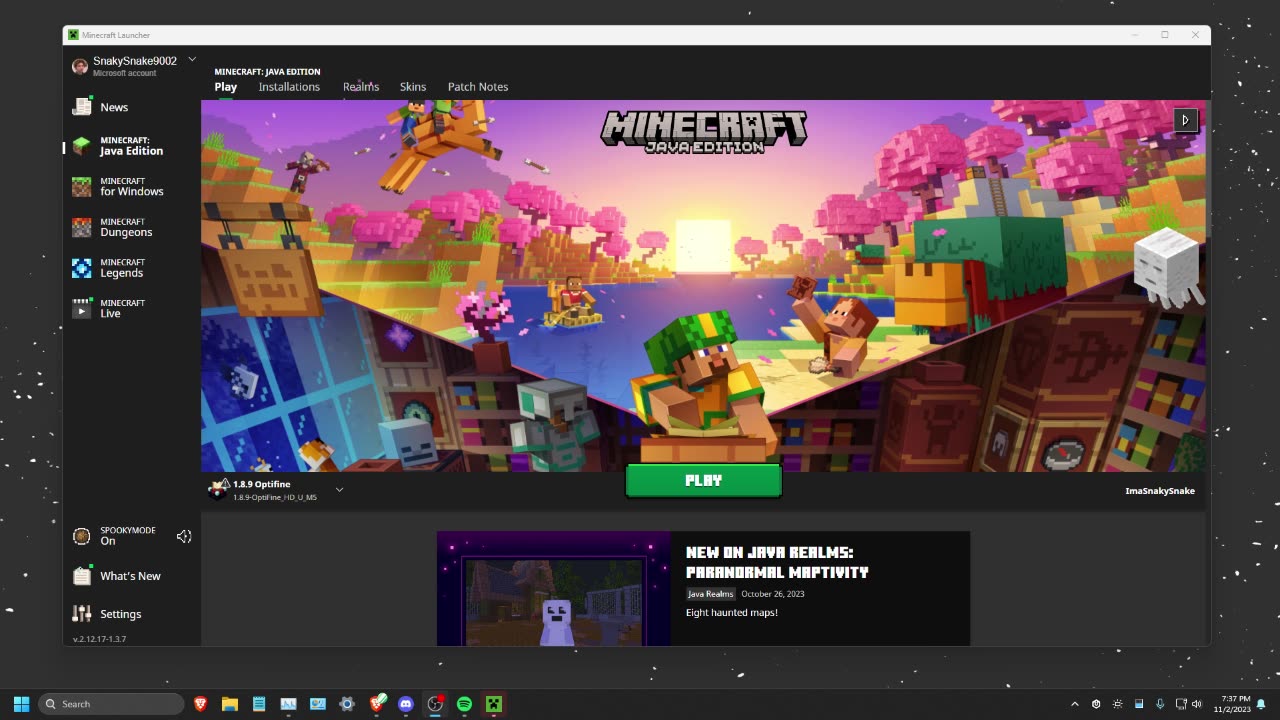Screen dimensions: 1280x720
Task: Switch to the Play tab
Action: 226,87
